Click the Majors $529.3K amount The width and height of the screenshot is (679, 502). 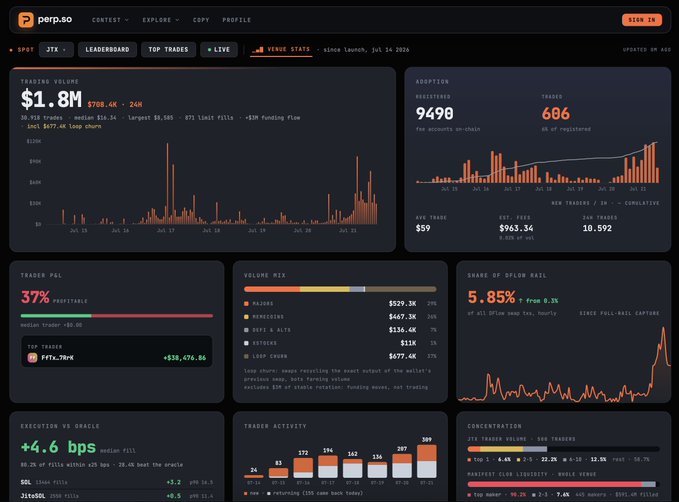point(402,304)
